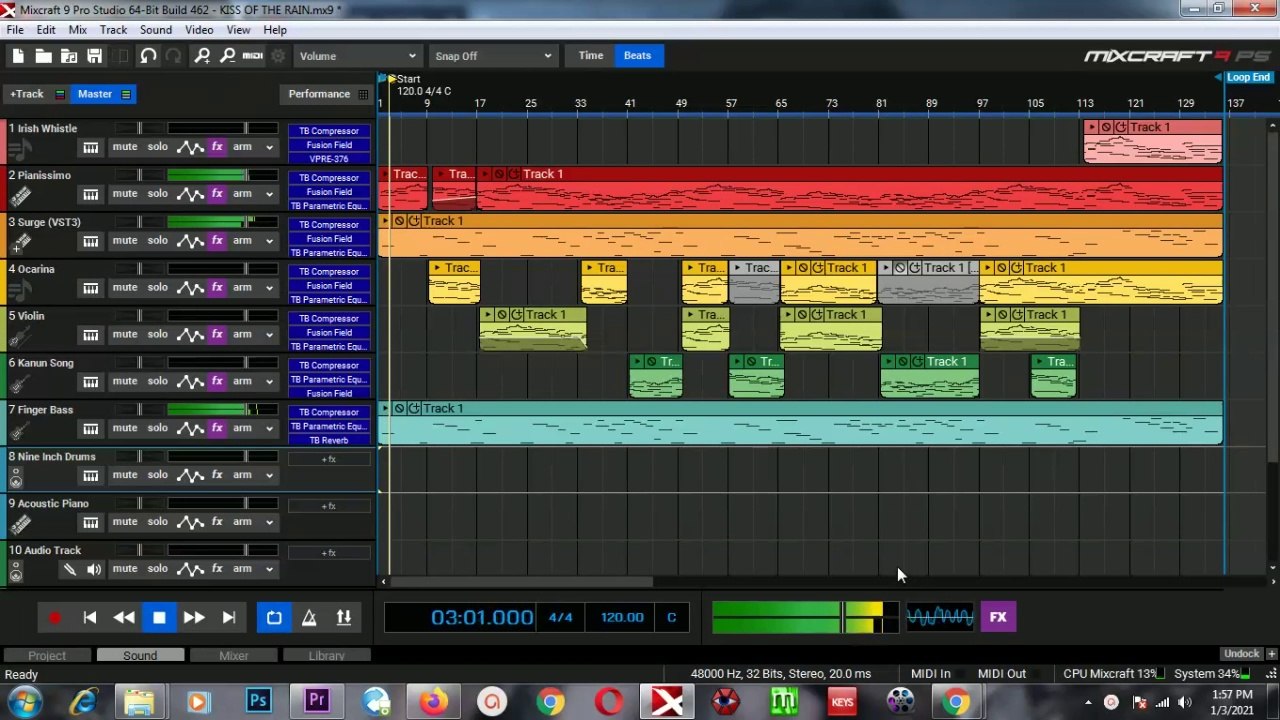Click the Loop End timeline marker
The image size is (1280, 720).
[1247, 78]
